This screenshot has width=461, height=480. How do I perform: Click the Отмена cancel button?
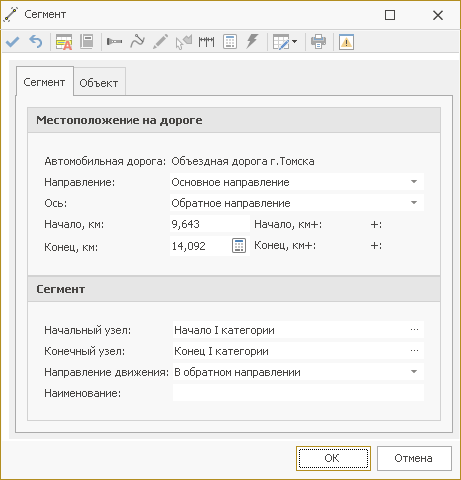(x=414, y=459)
